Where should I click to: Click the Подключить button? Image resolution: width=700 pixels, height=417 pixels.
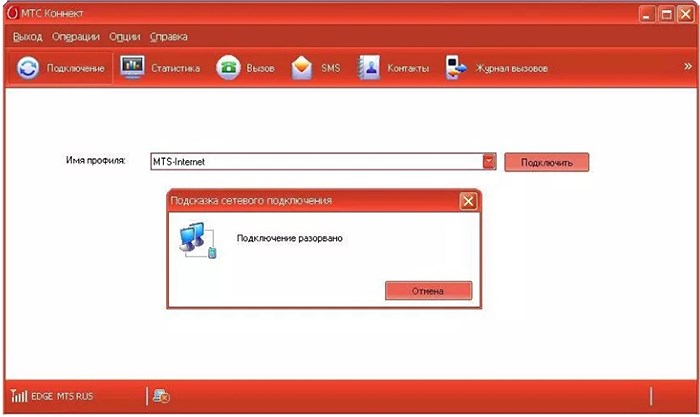[x=546, y=163]
